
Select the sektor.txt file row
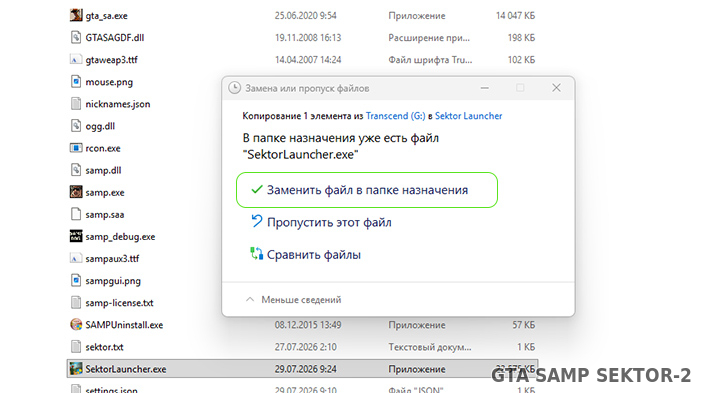pyautogui.click(x=302, y=346)
